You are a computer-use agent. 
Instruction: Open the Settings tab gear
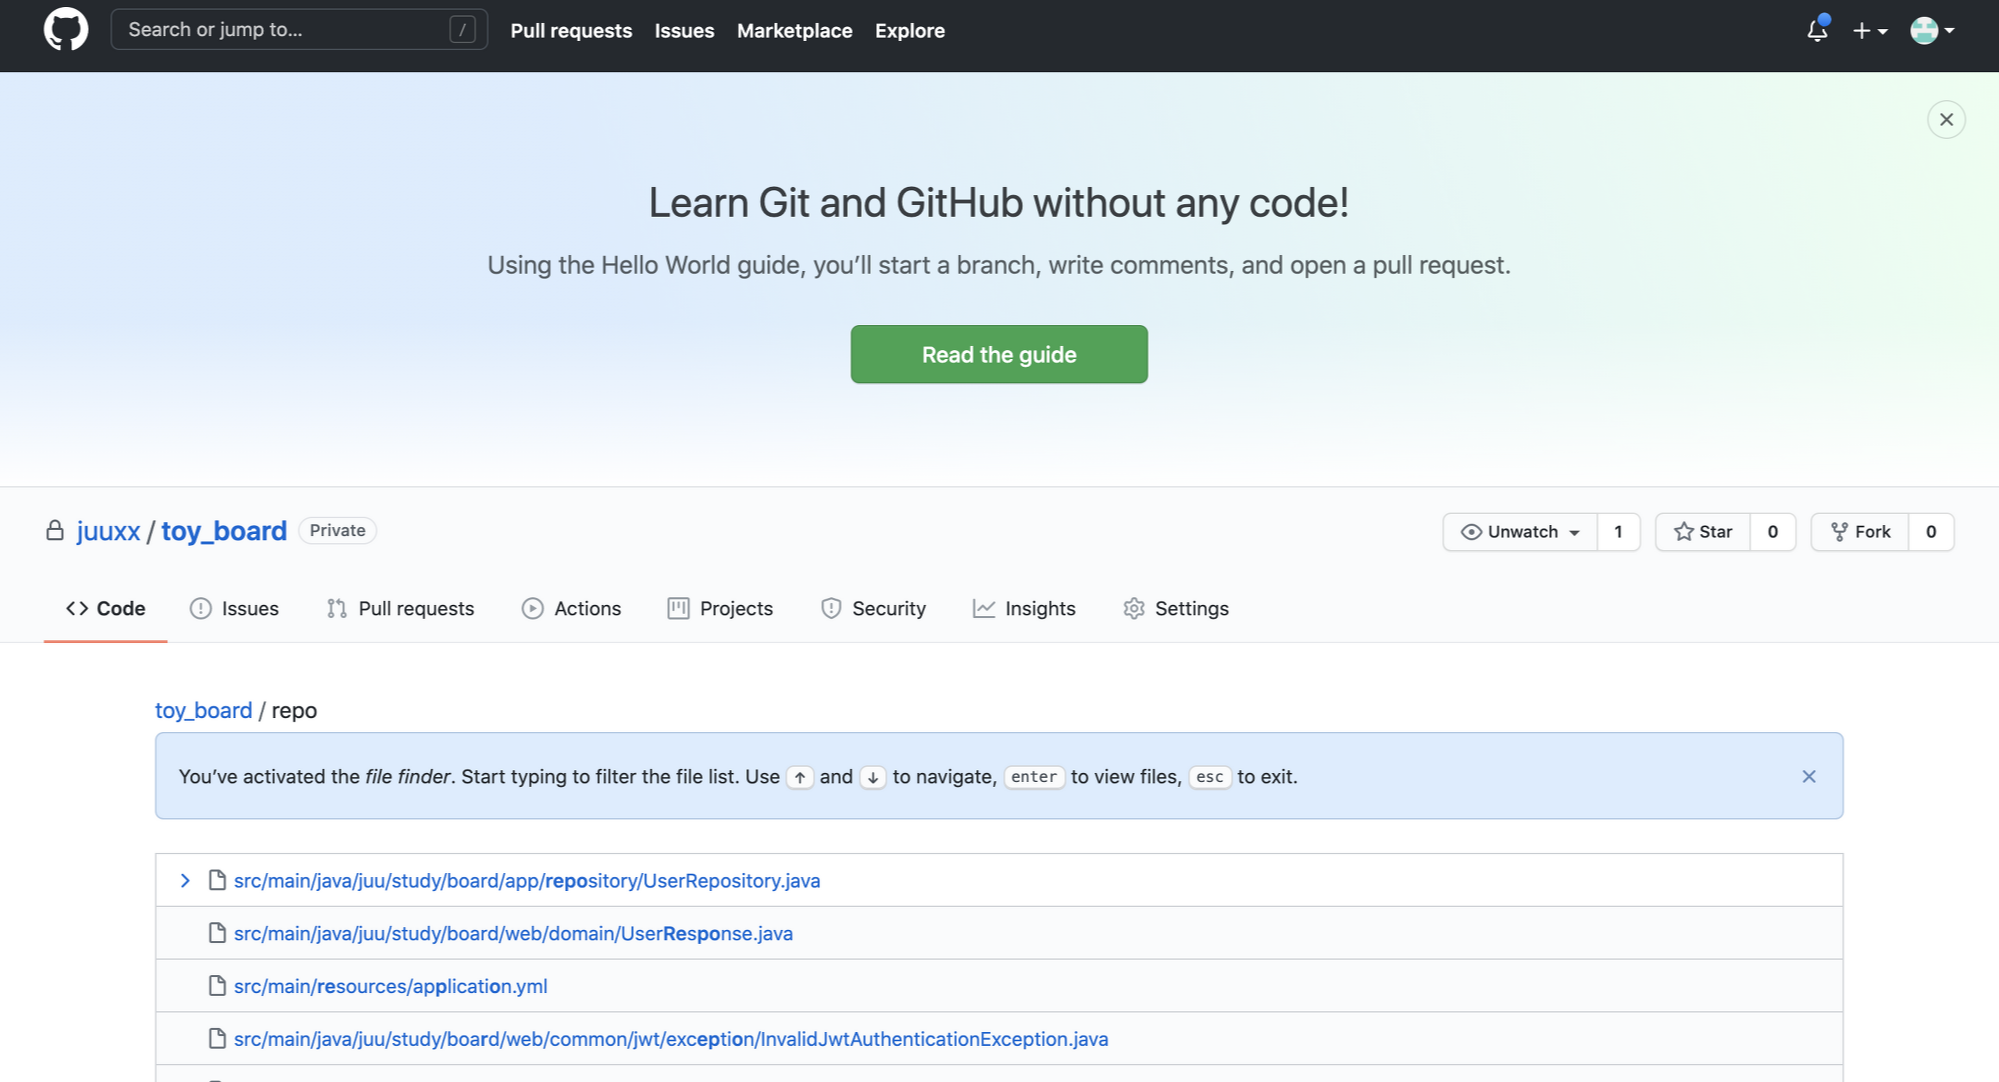pos(1133,608)
